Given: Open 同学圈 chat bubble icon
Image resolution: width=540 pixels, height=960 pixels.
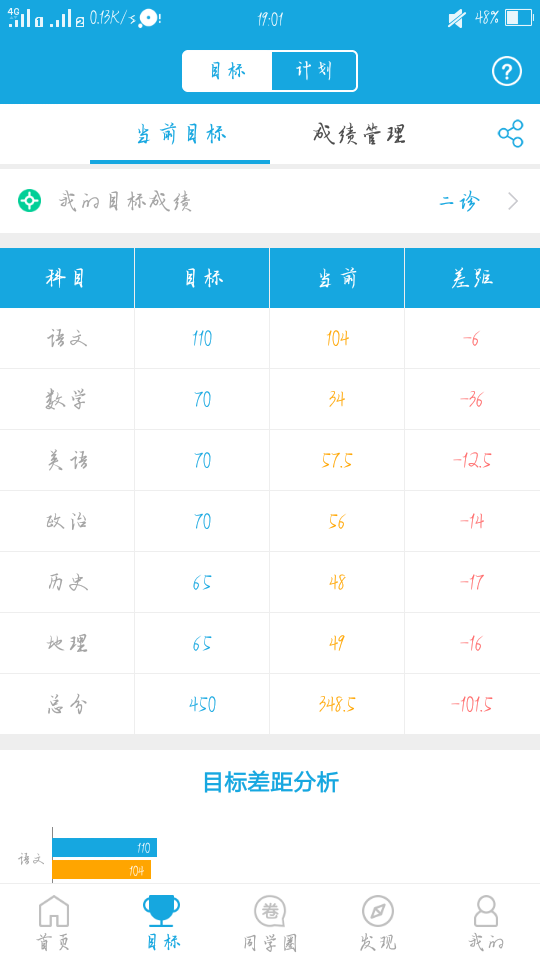Looking at the screenshot, I should (270, 911).
